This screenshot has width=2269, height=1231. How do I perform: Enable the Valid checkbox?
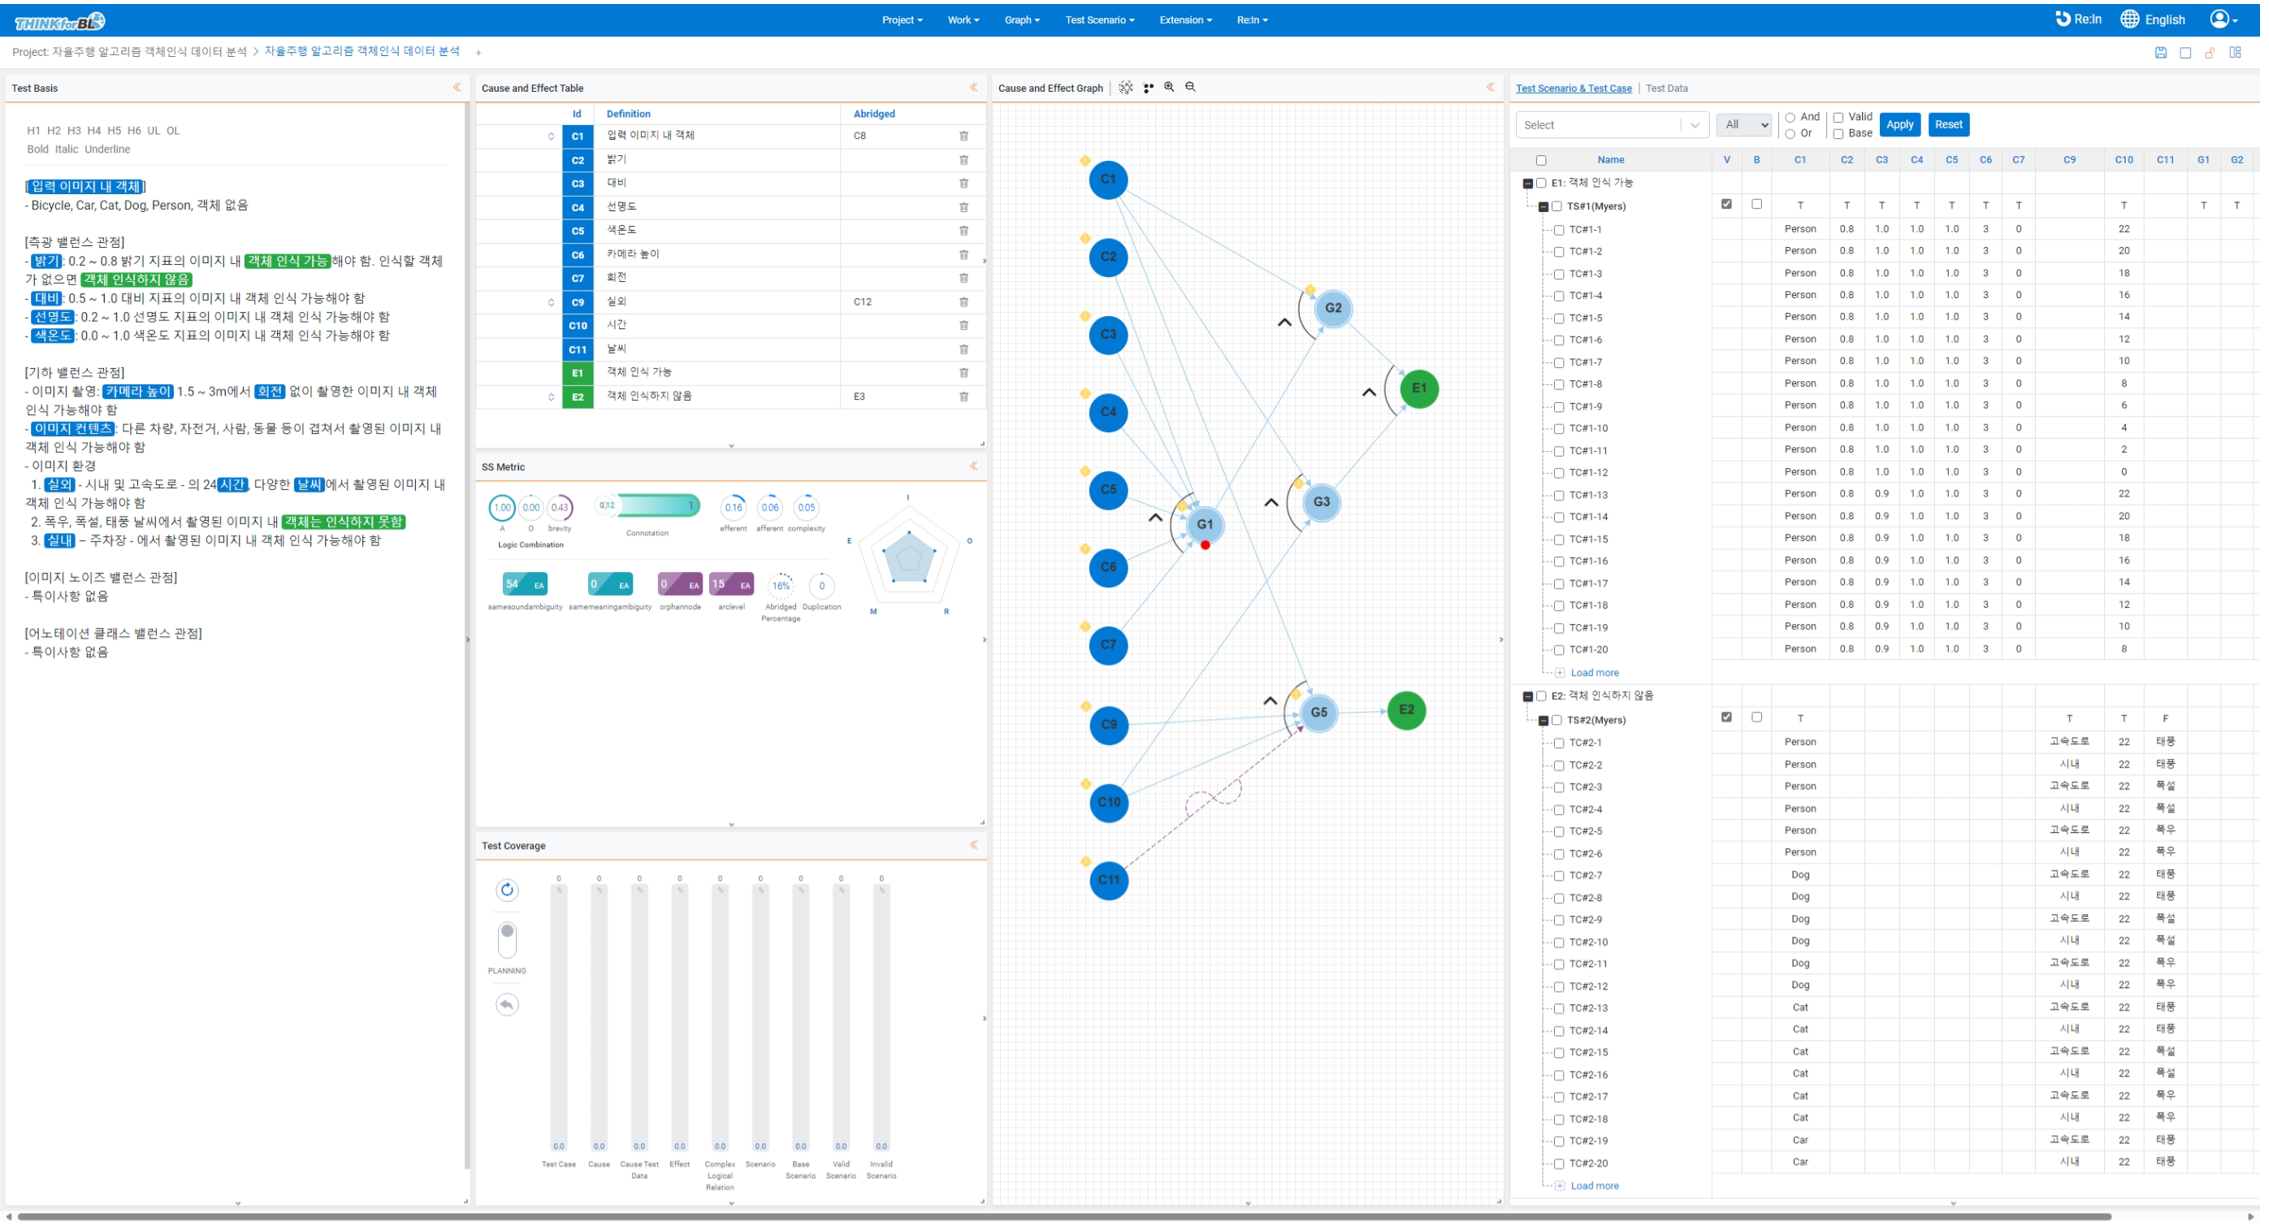[1838, 118]
